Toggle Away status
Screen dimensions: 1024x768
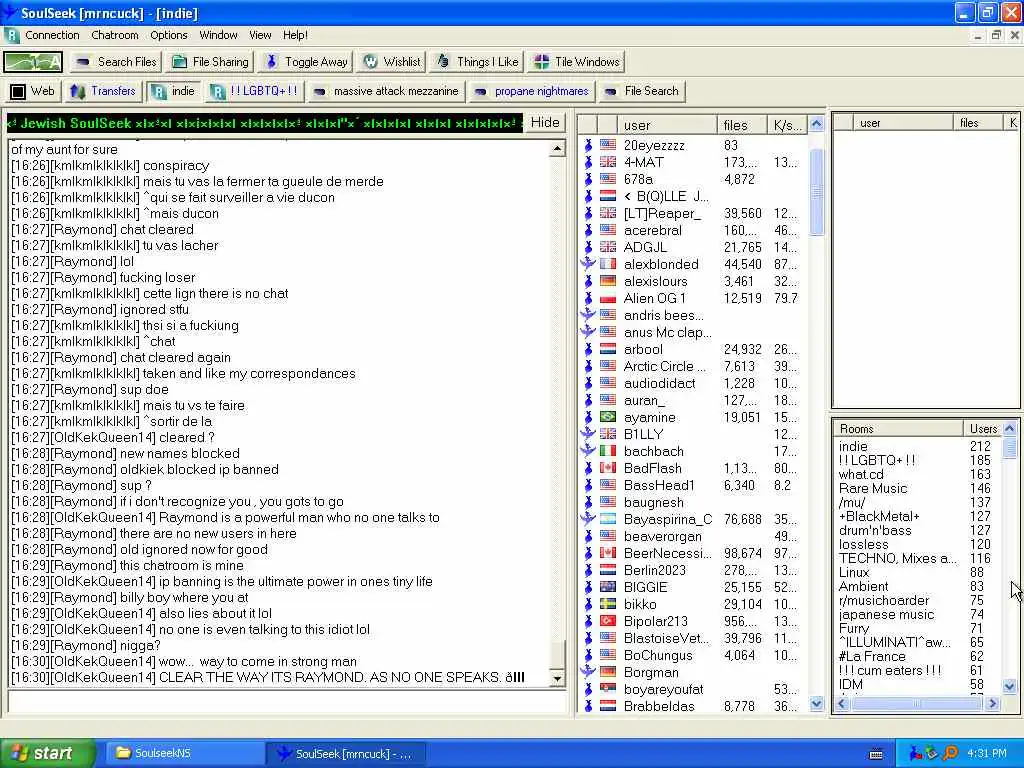click(306, 62)
